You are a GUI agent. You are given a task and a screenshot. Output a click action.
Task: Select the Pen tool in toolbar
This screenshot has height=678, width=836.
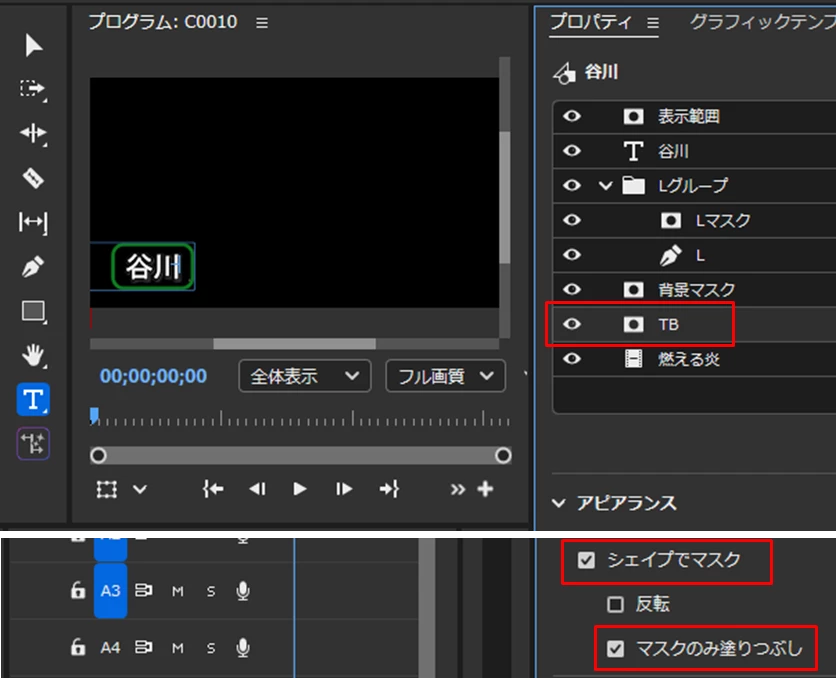click(33, 267)
